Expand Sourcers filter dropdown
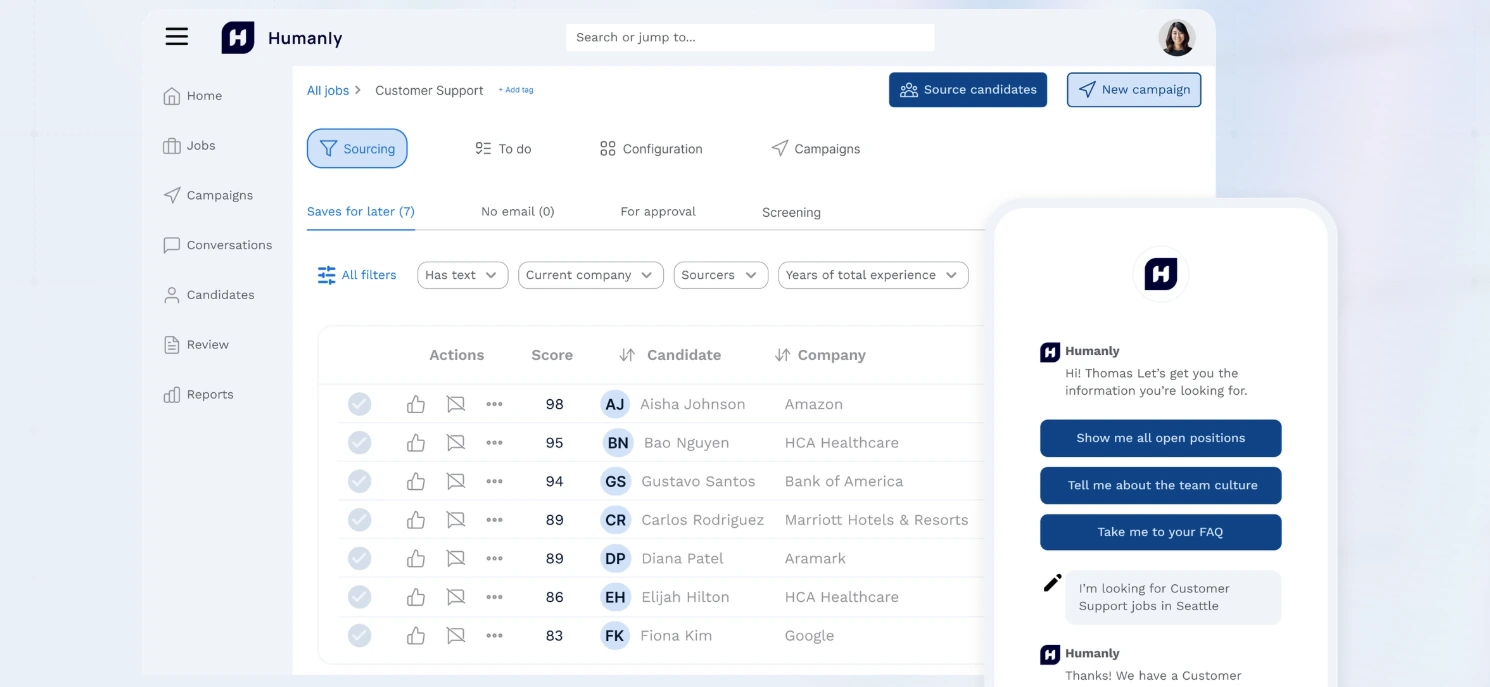This screenshot has height=687, width=1490. (721, 275)
